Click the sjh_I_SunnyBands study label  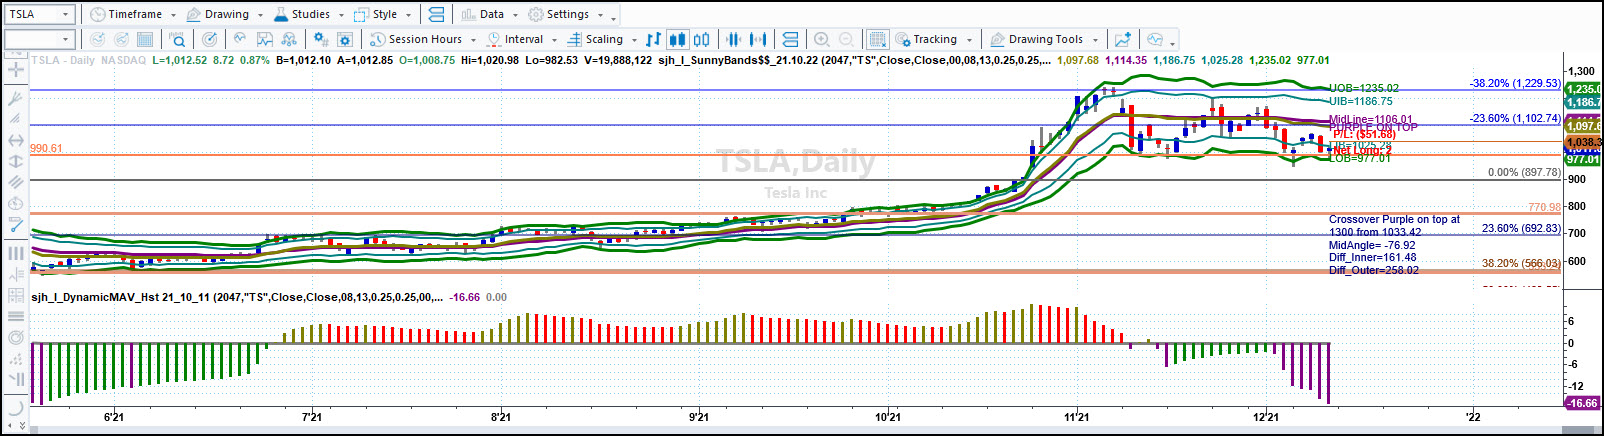pyautogui.click(x=855, y=60)
